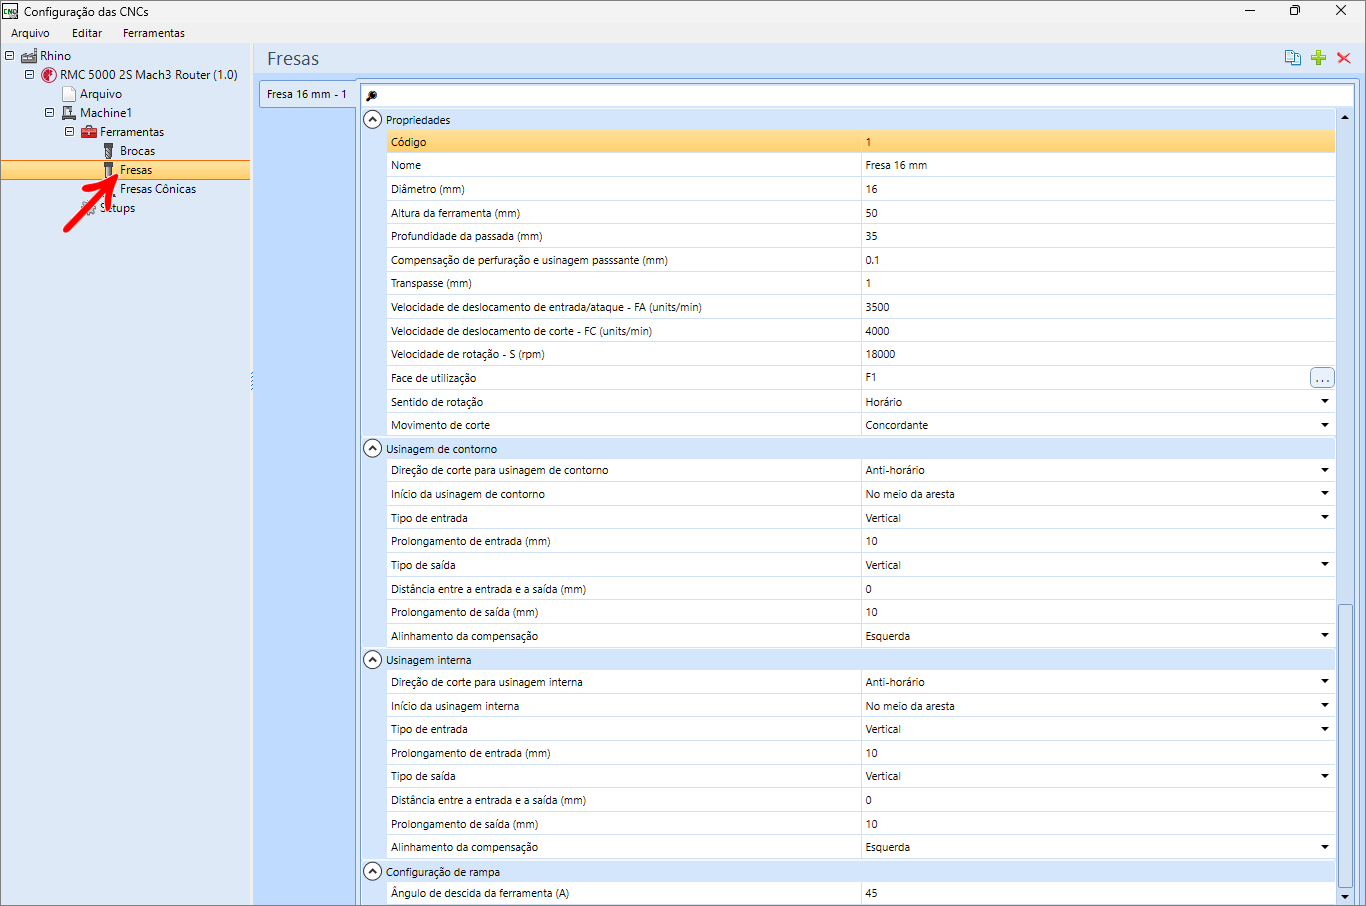This screenshot has height=906, width=1366.
Task: Open Início da usinagem interna dropdown
Action: click(x=1324, y=706)
